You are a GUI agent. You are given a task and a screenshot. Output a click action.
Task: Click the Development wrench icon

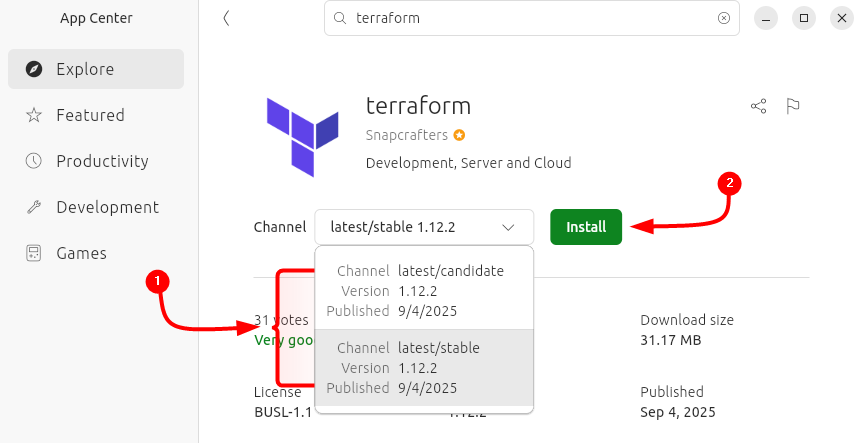tap(34, 207)
